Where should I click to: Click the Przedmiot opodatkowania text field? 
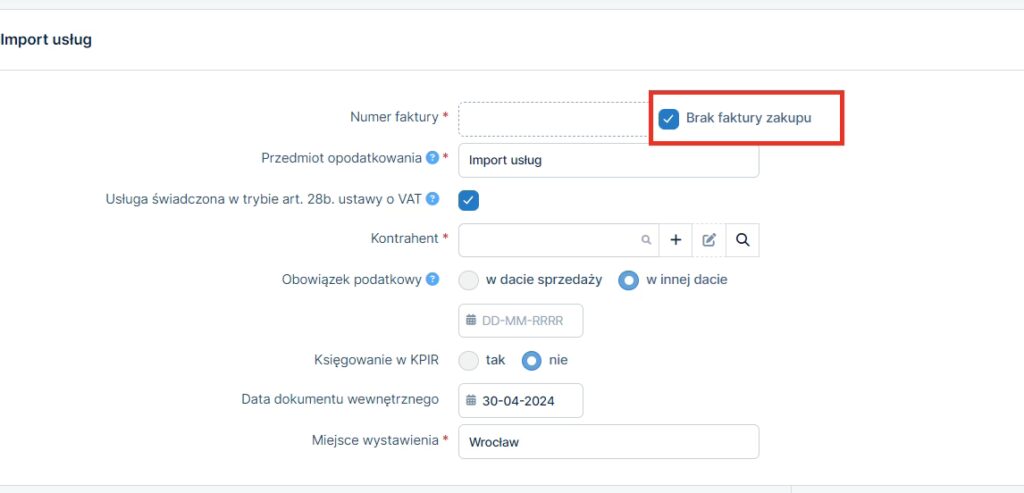[x=608, y=160]
